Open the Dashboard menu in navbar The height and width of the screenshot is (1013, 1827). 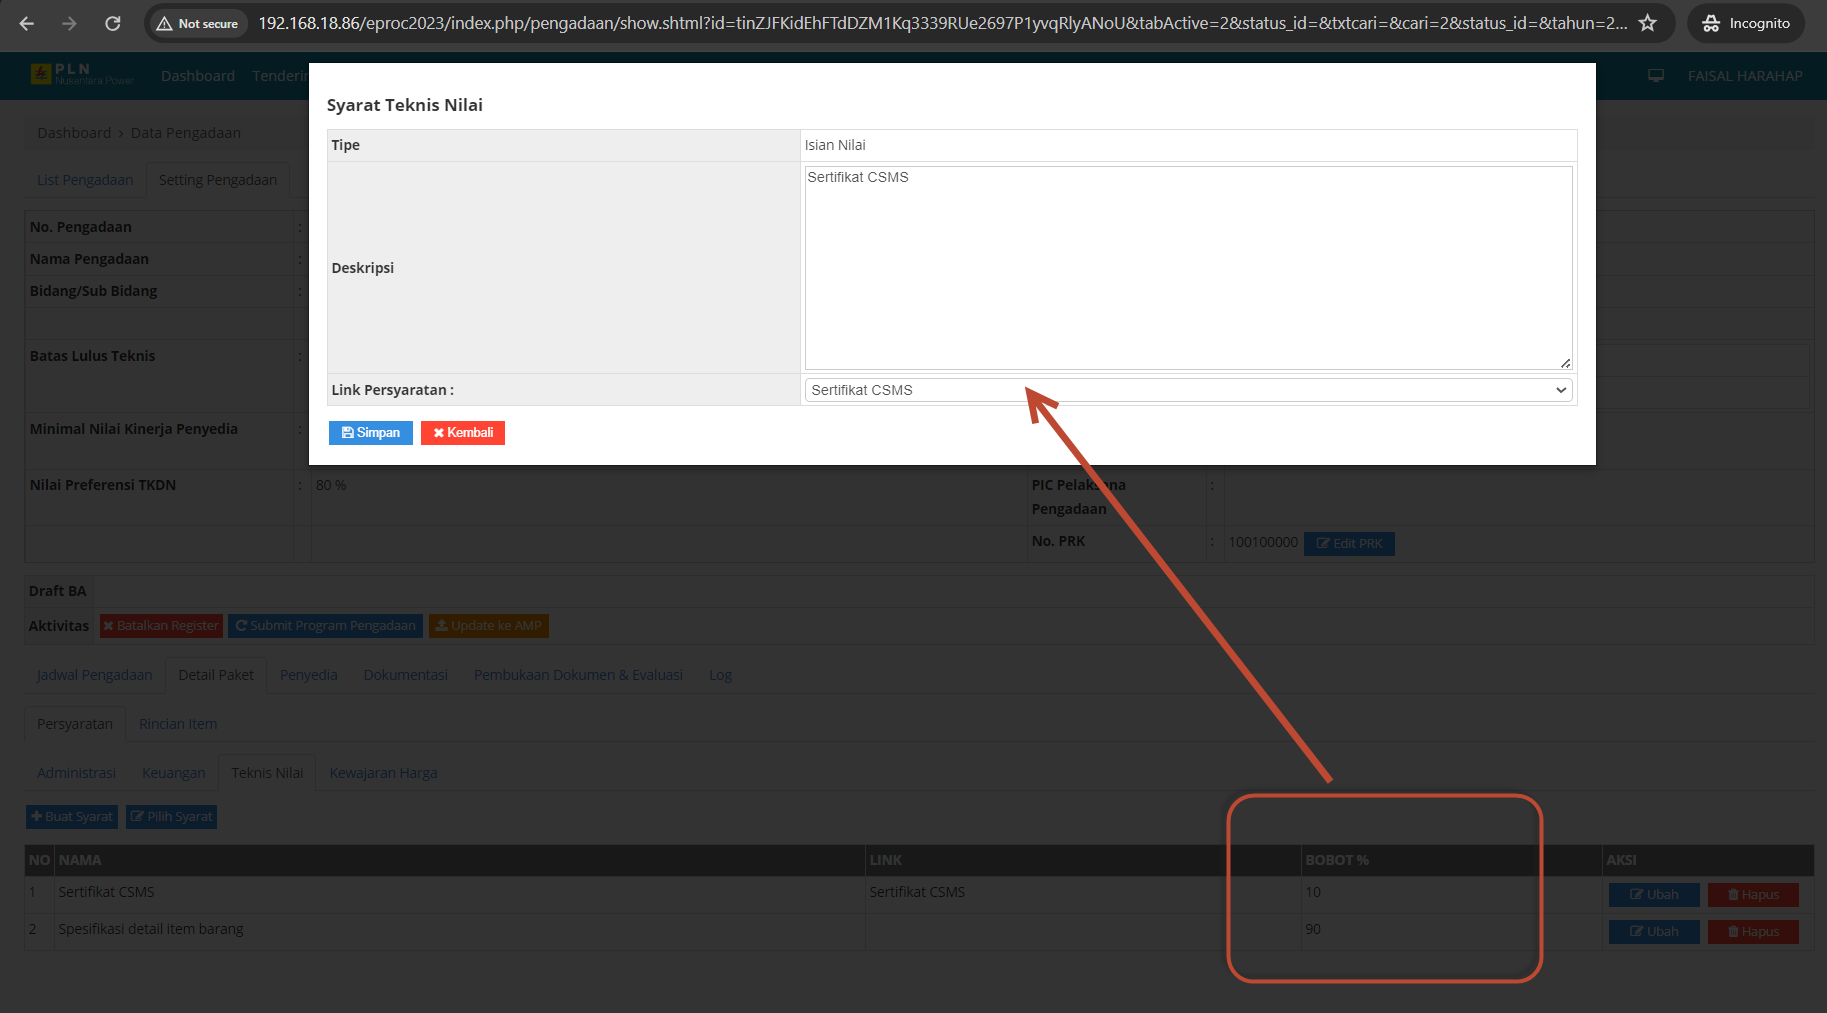point(198,76)
